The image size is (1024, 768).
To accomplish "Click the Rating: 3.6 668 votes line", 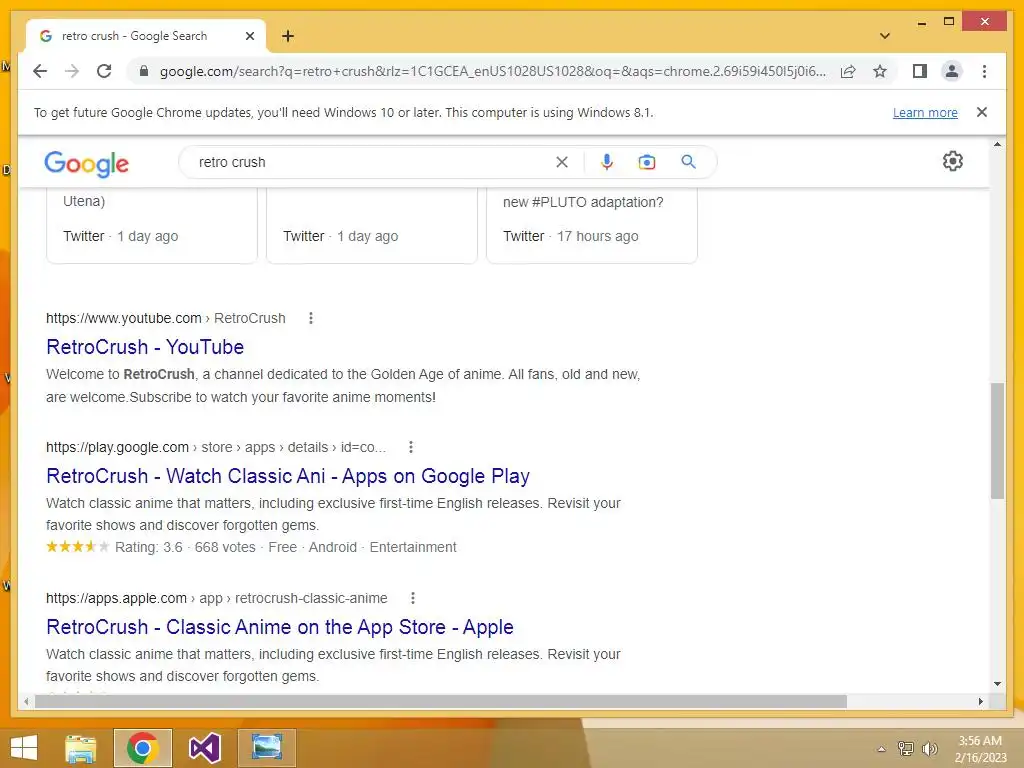I will (x=251, y=547).
